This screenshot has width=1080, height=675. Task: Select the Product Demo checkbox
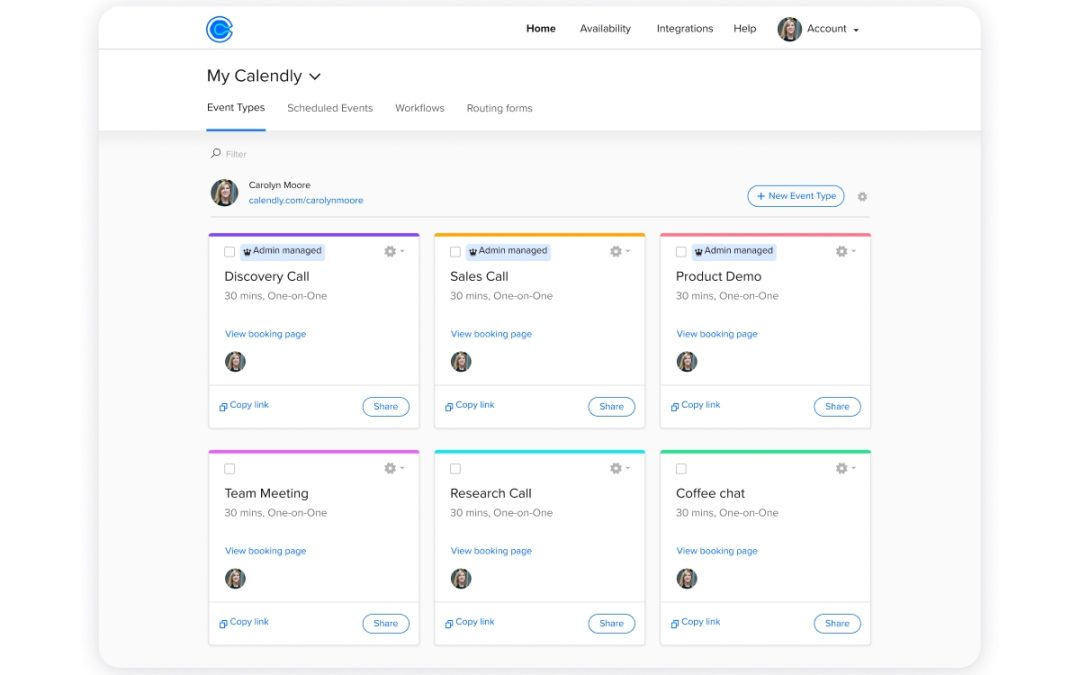681,252
